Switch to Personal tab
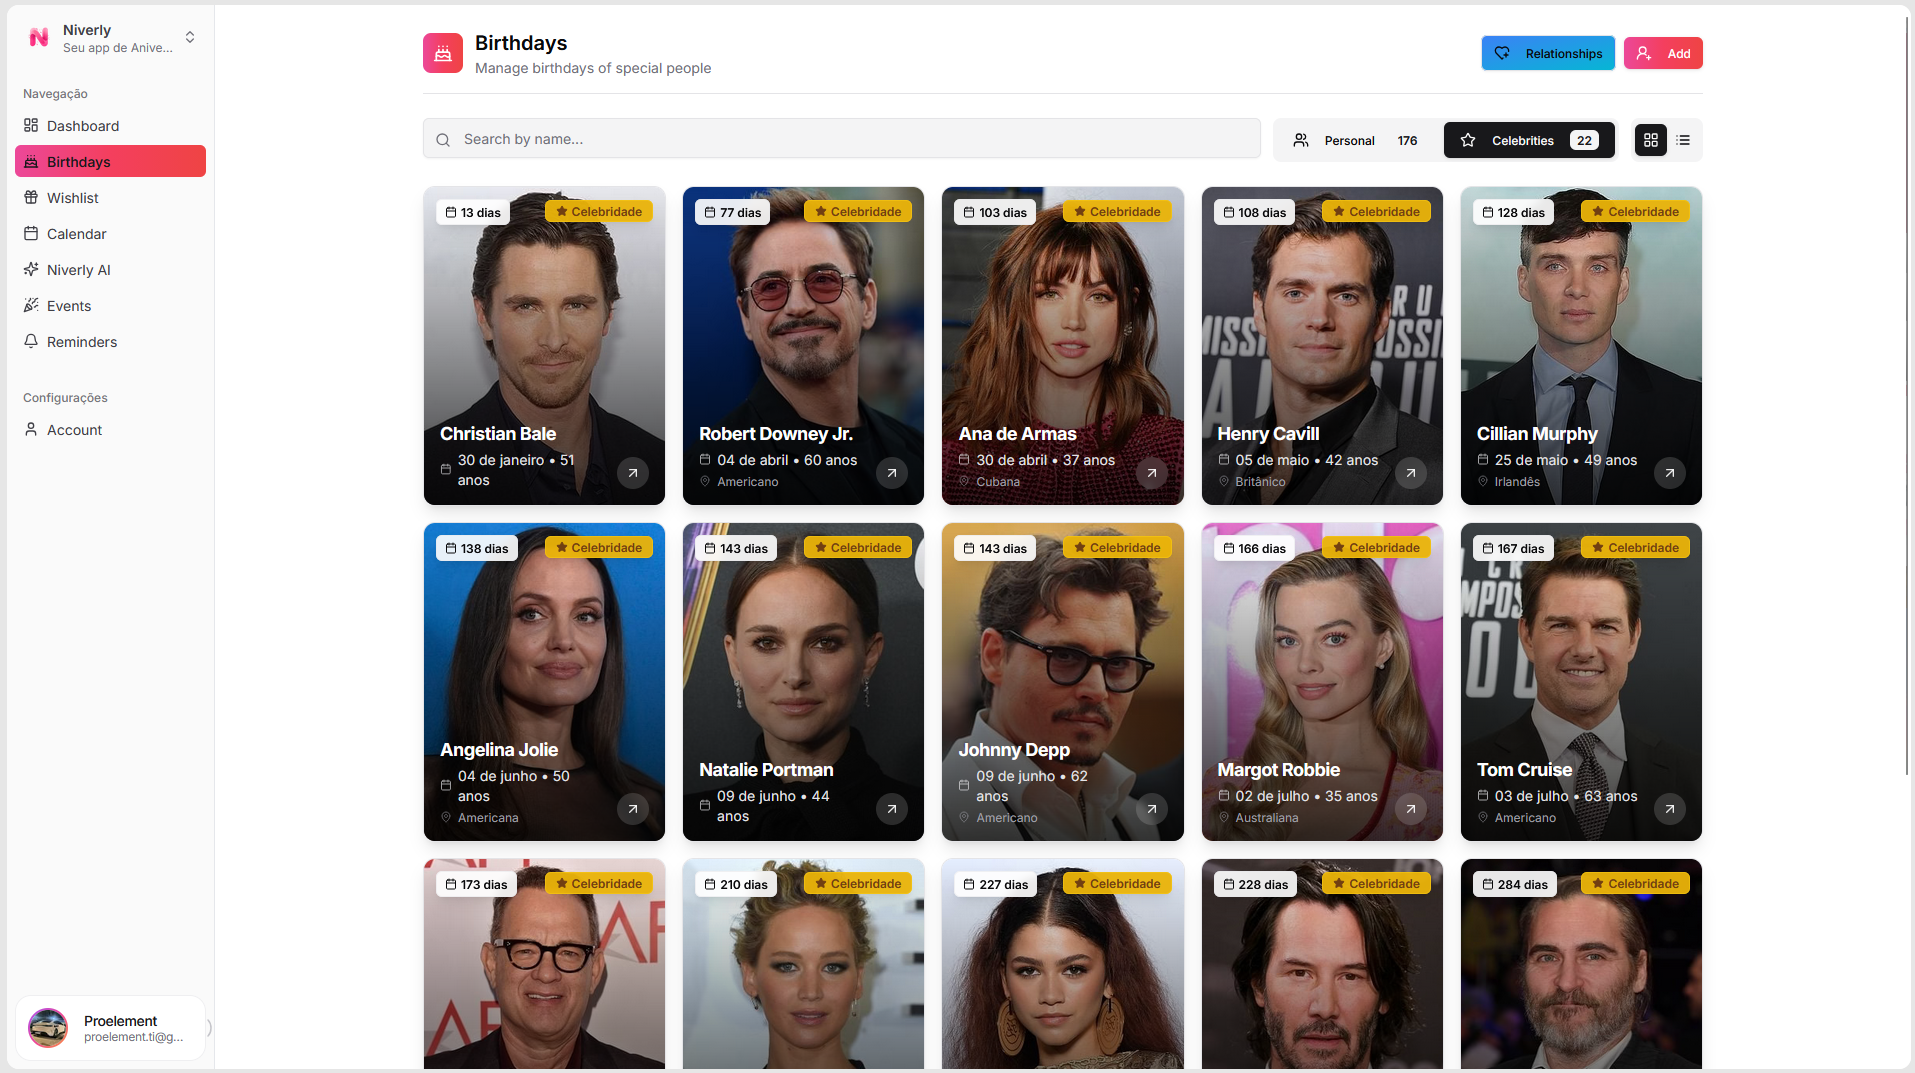The image size is (1915, 1073). [x=1356, y=140]
